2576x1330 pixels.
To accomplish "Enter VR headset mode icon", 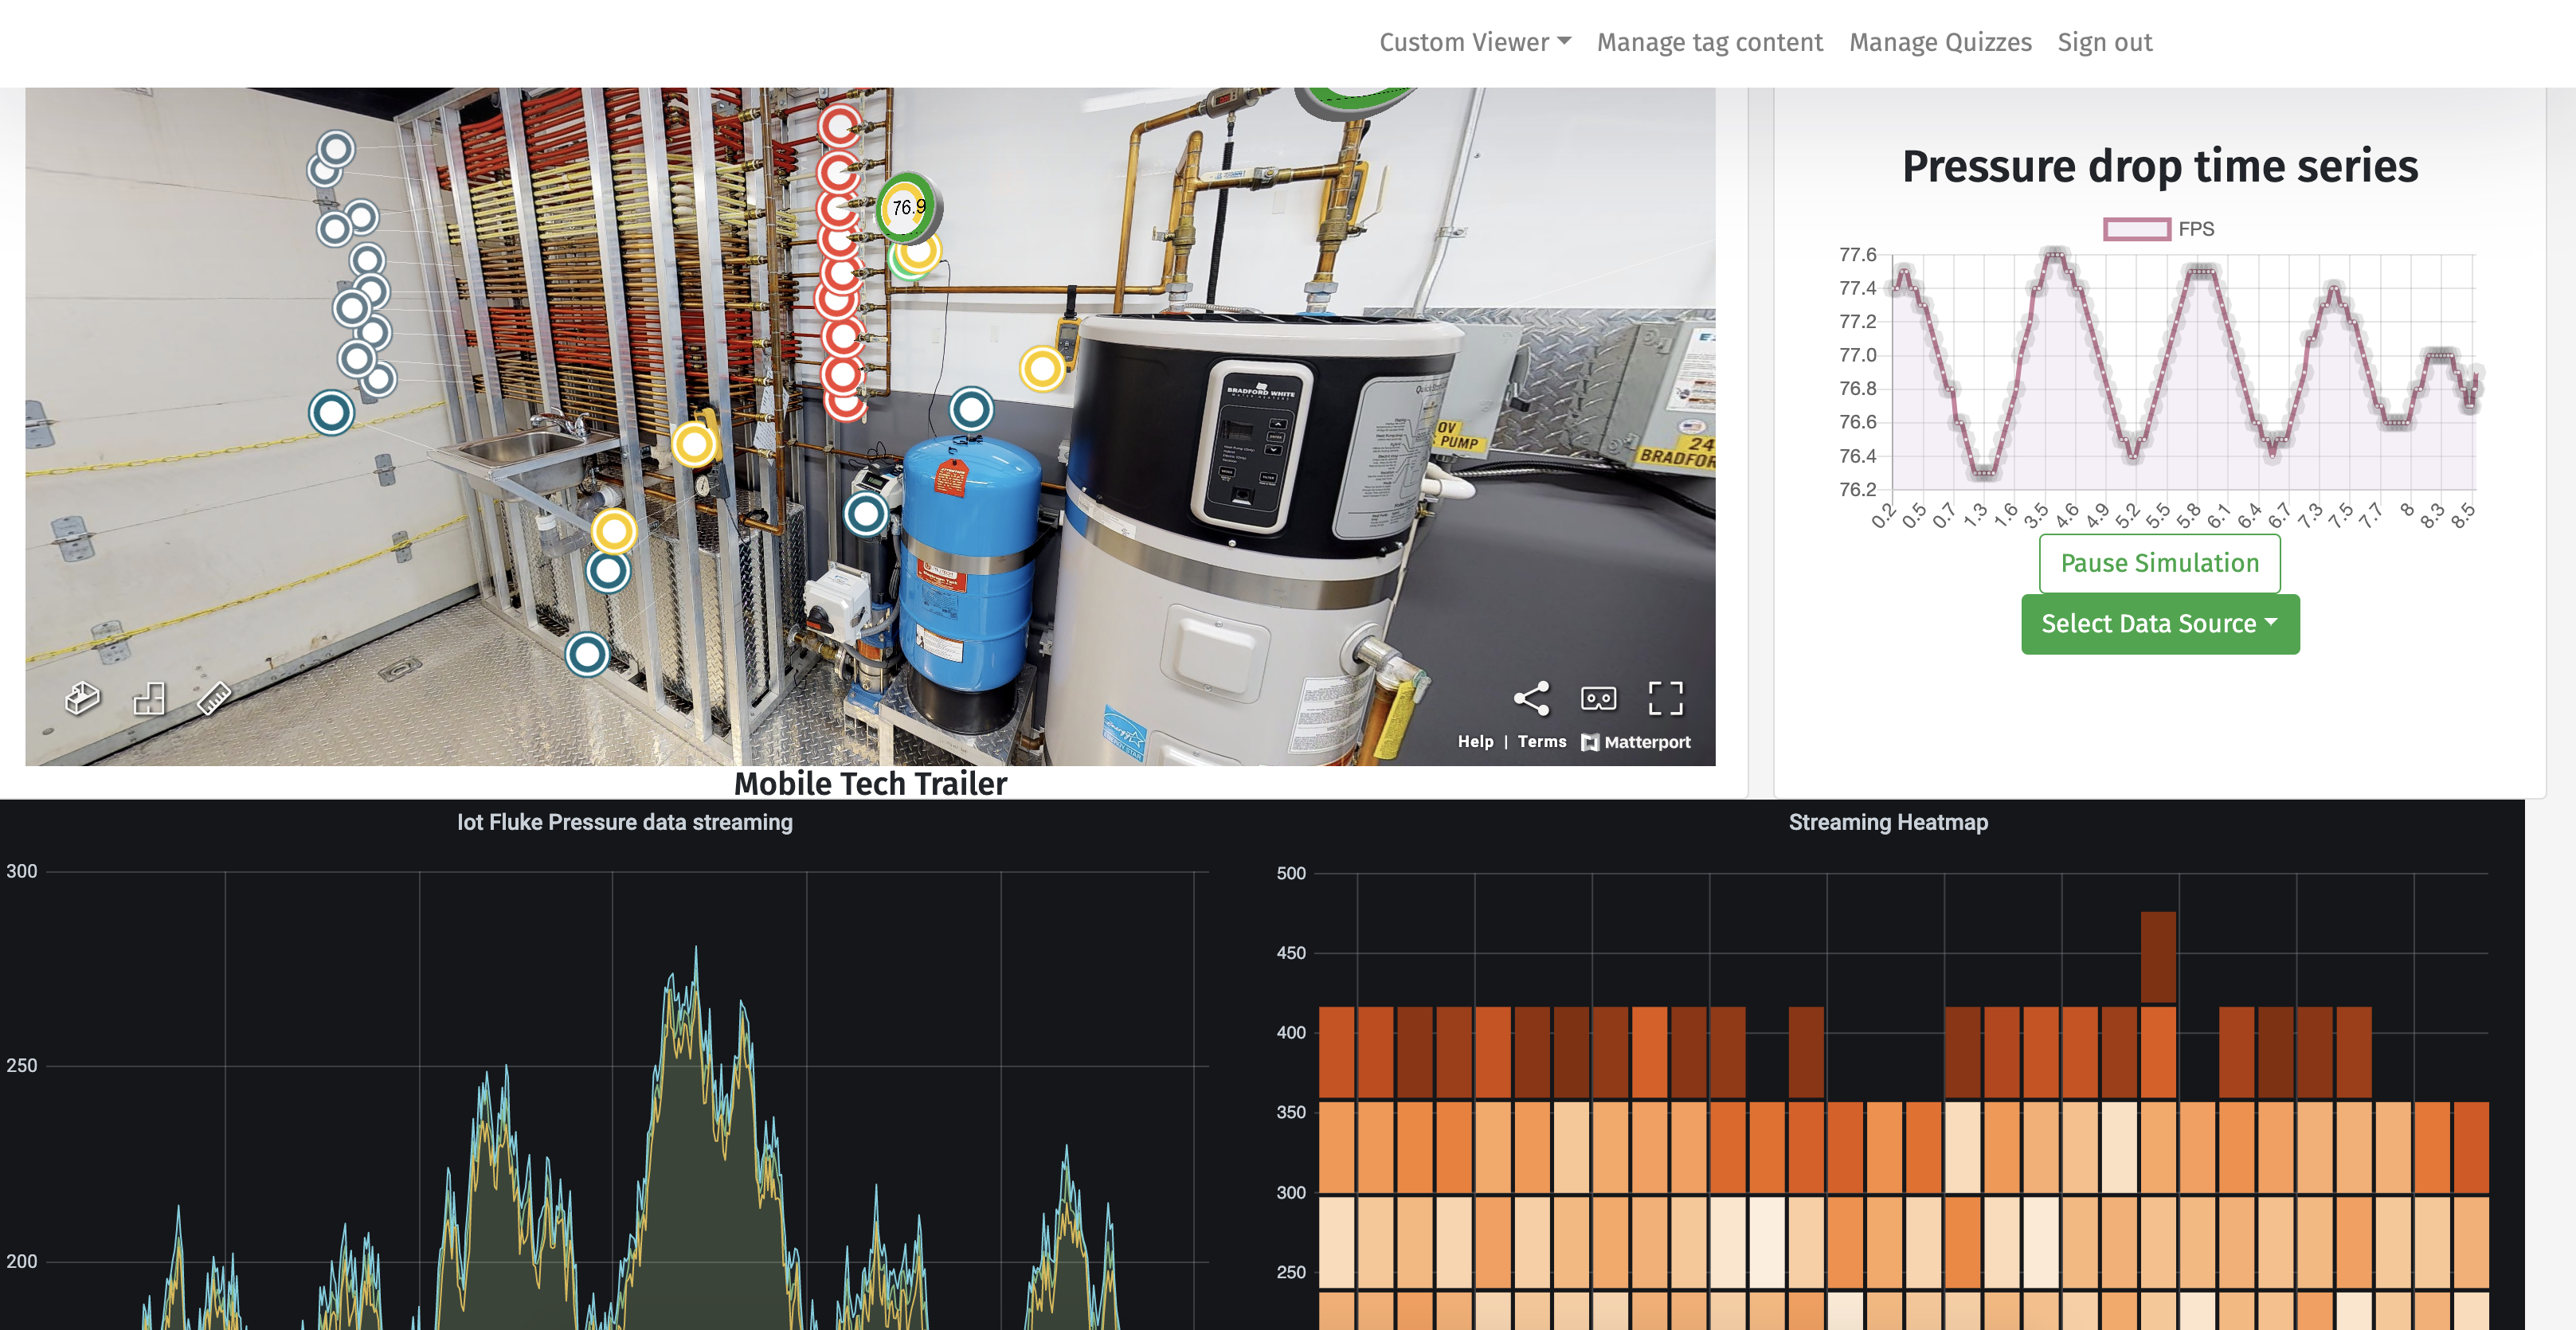I will click(x=1598, y=697).
